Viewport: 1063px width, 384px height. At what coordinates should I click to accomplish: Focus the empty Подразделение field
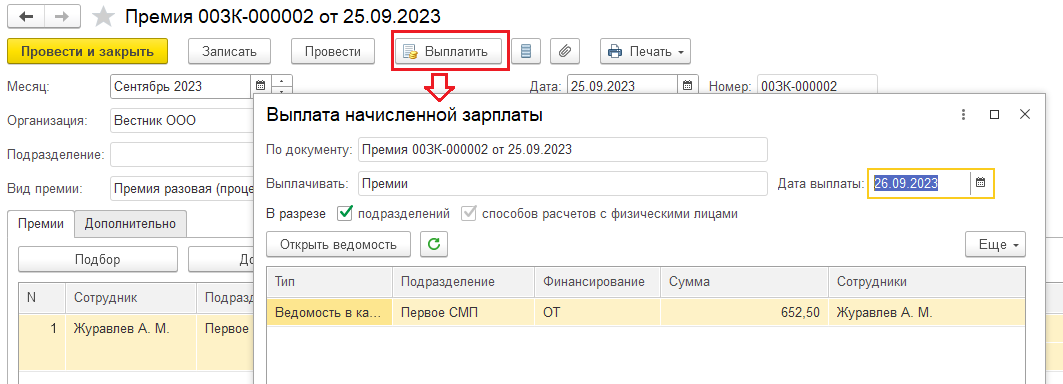[x=182, y=155]
